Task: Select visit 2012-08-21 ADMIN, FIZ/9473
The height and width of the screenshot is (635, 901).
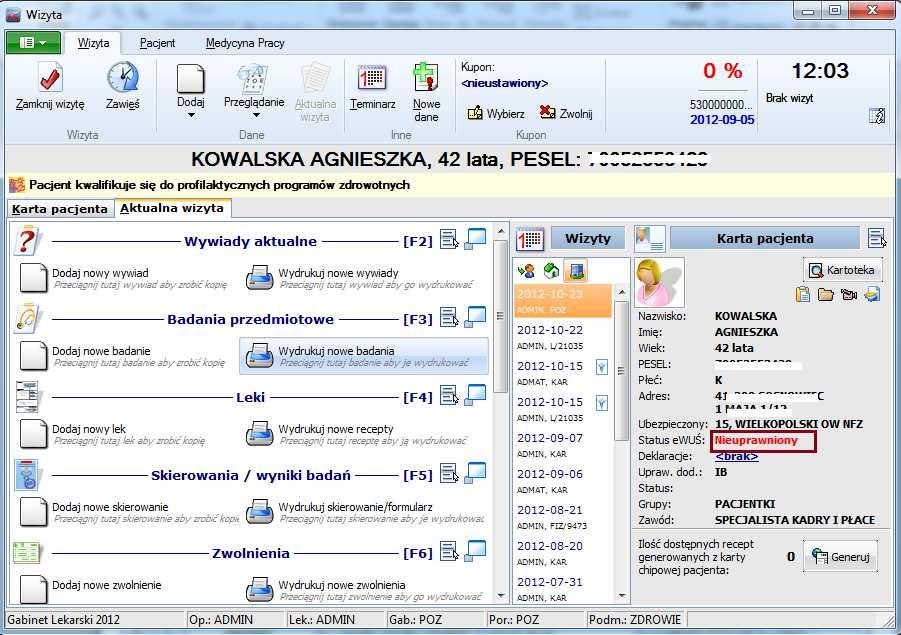Action: pos(563,517)
